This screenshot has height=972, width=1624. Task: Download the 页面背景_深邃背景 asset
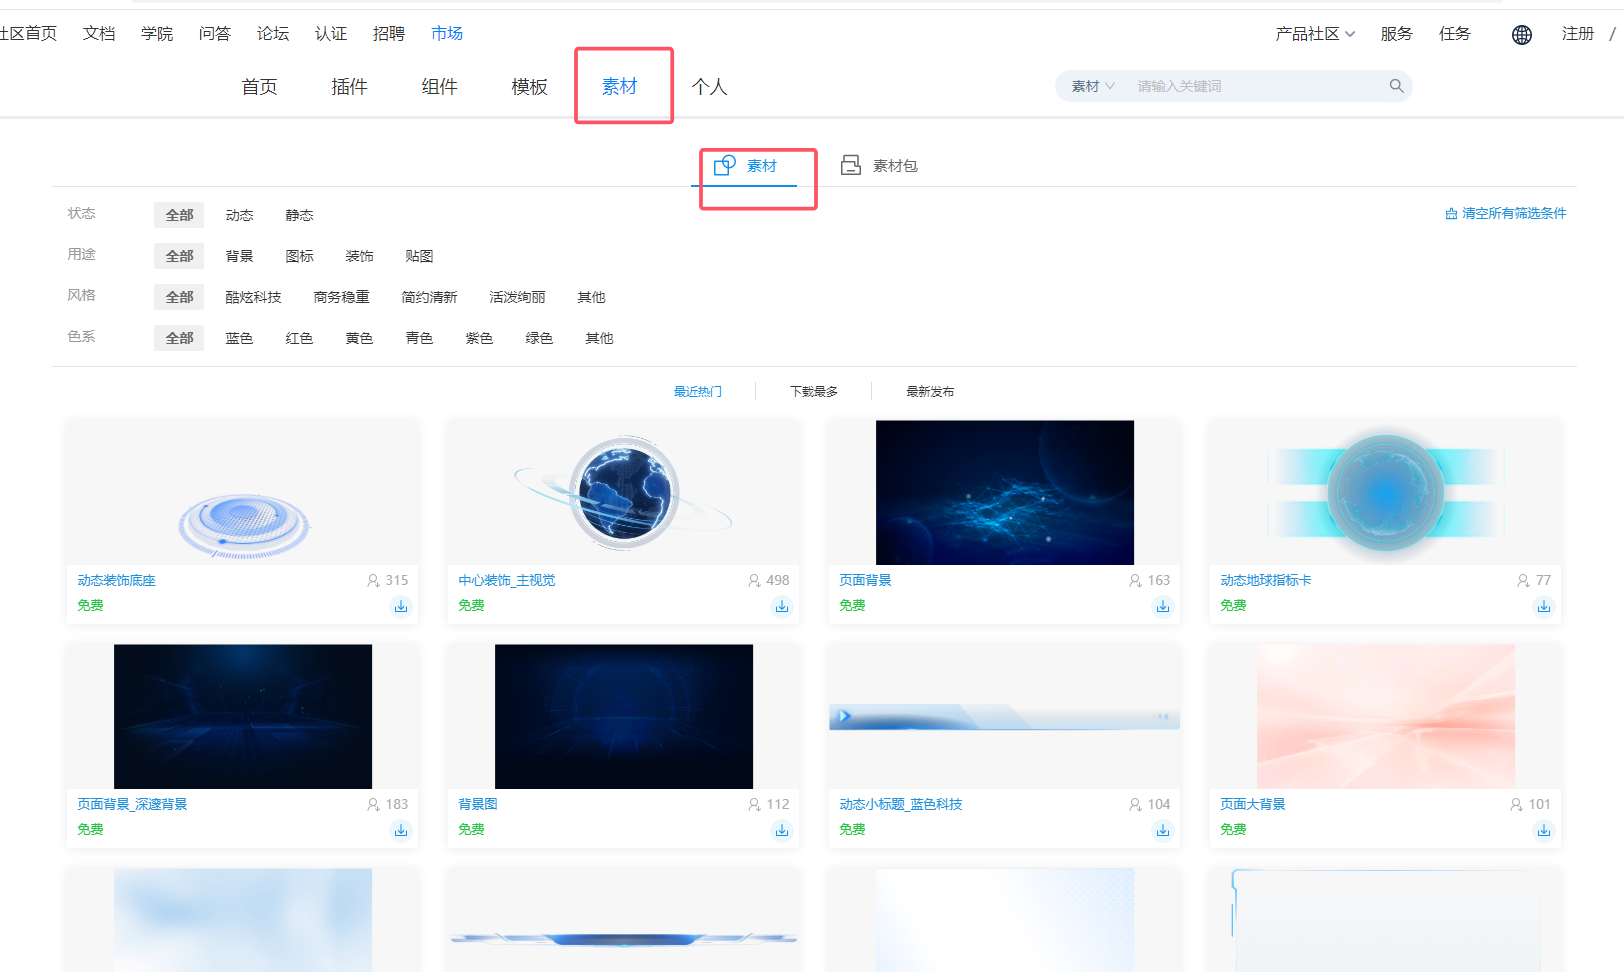(400, 830)
